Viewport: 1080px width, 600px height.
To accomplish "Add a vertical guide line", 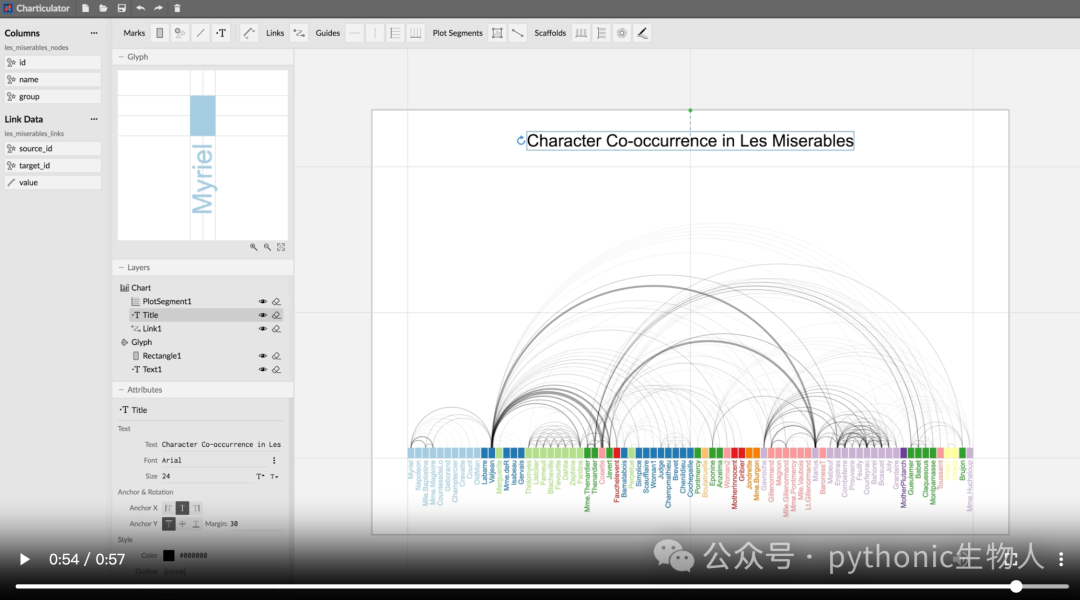I will 375,33.
